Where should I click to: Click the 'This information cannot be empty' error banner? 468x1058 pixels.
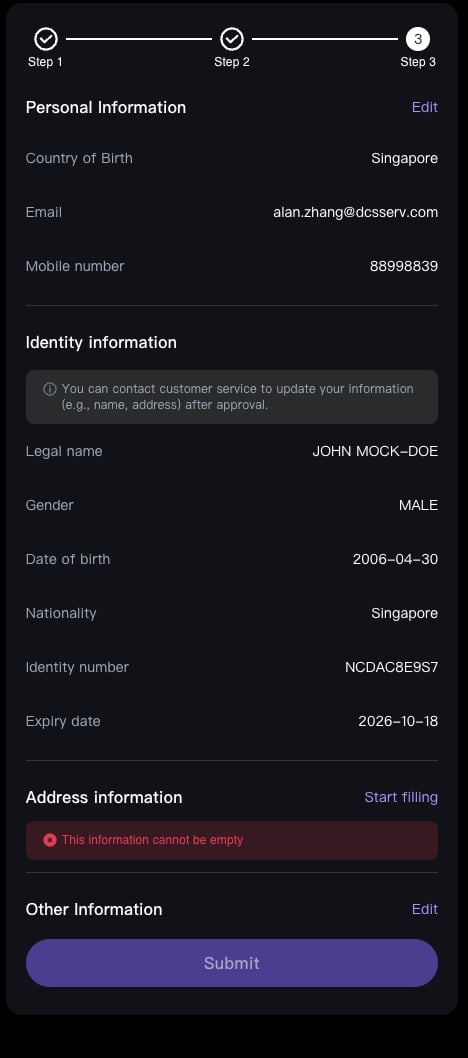(232, 841)
